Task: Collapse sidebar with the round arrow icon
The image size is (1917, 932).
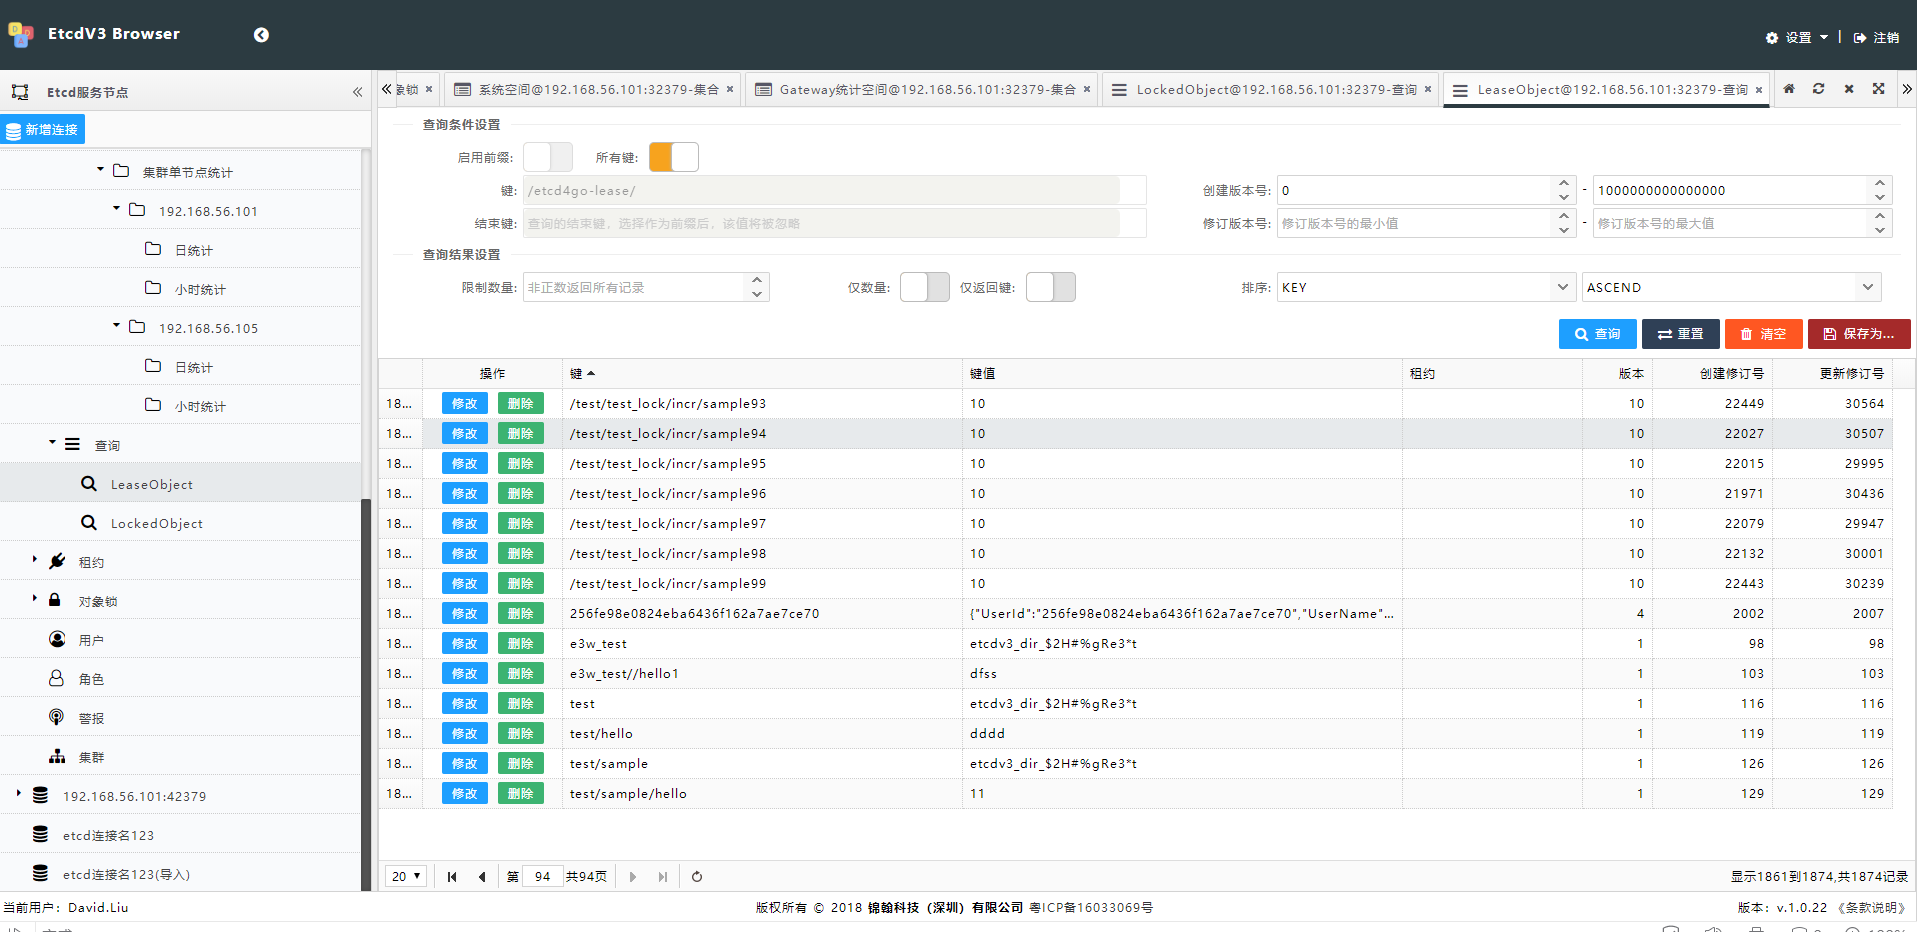Action: coord(261,35)
